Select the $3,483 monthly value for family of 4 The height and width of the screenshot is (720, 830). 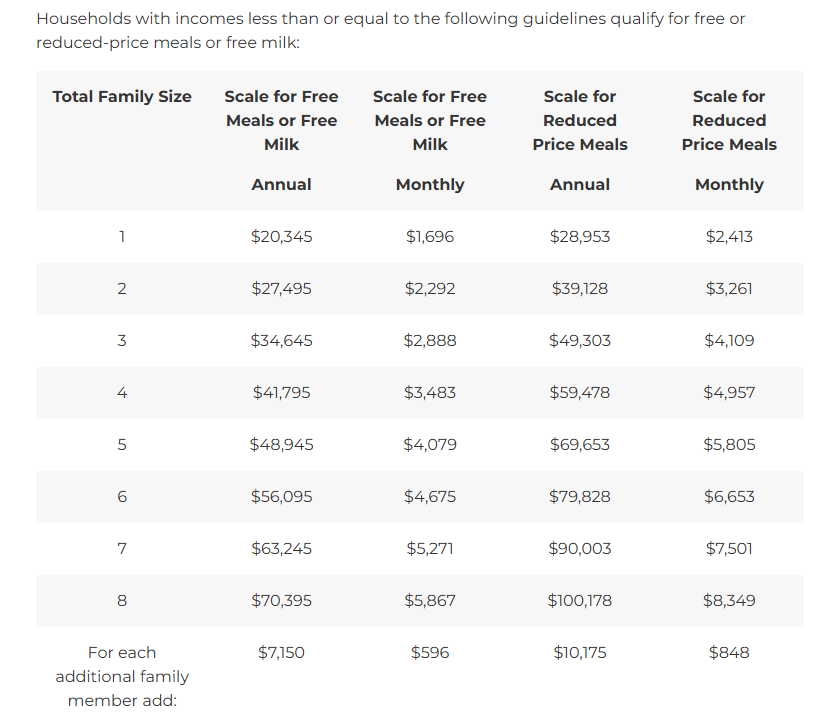[x=430, y=392]
